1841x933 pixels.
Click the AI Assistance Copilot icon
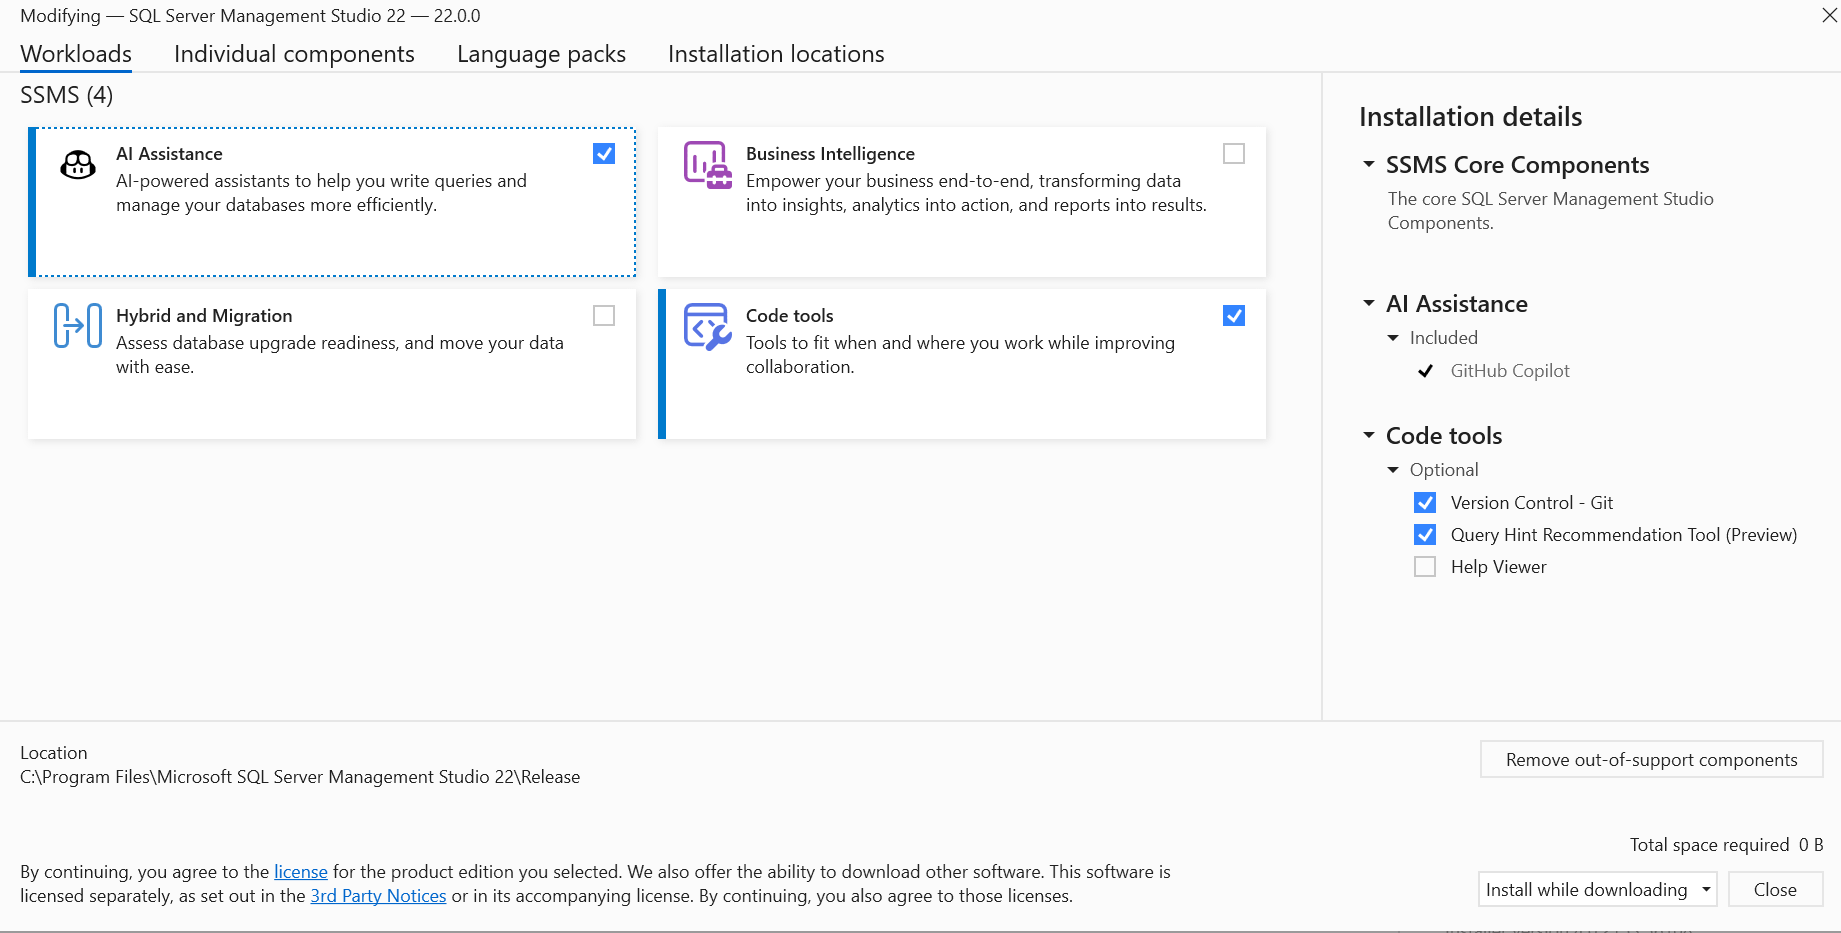[x=78, y=164]
